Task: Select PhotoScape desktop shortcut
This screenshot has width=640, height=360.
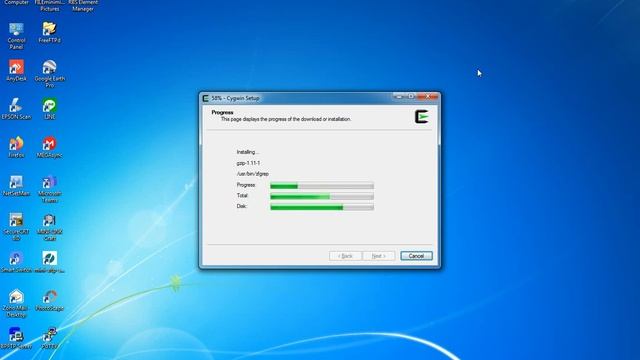Action: click(x=49, y=300)
